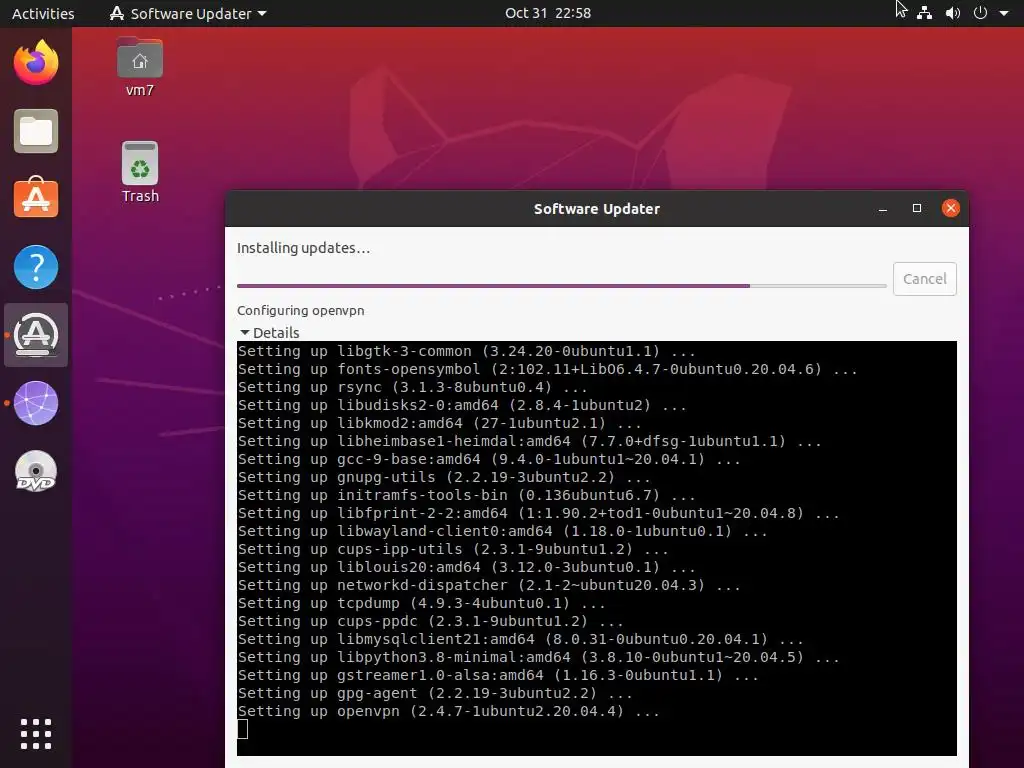Click the "Configuring openvpn" status text
Viewport: 1024px width, 768px height.
[x=300, y=310]
